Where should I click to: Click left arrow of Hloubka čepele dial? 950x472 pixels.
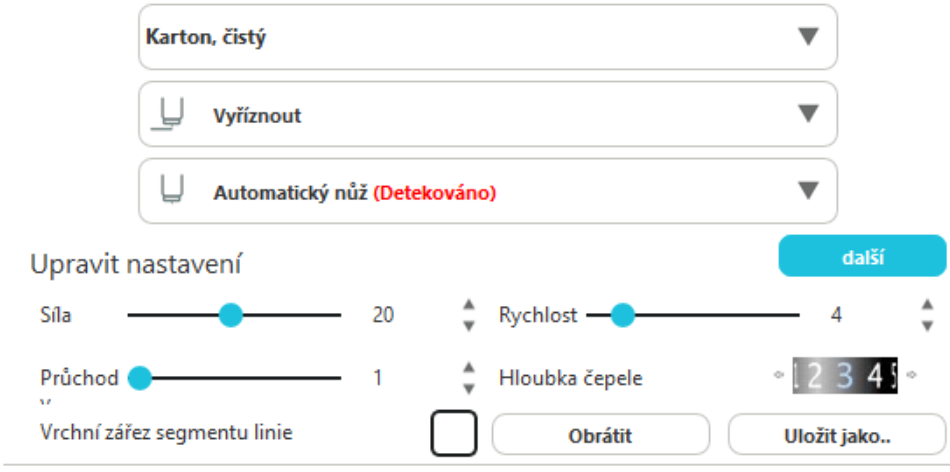[779, 376]
